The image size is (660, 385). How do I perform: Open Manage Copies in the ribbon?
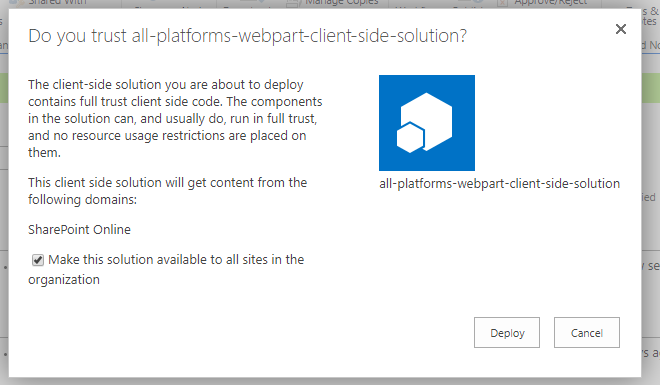(341, 2)
